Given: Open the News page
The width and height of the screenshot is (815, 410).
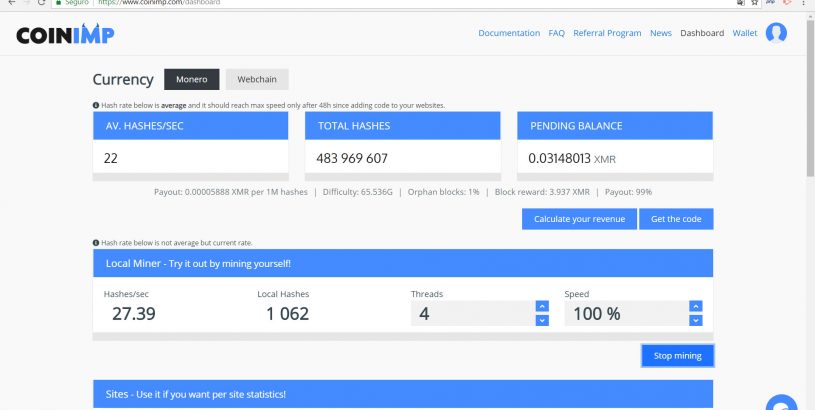Looking at the screenshot, I should pyautogui.click(x=661, y=33).
